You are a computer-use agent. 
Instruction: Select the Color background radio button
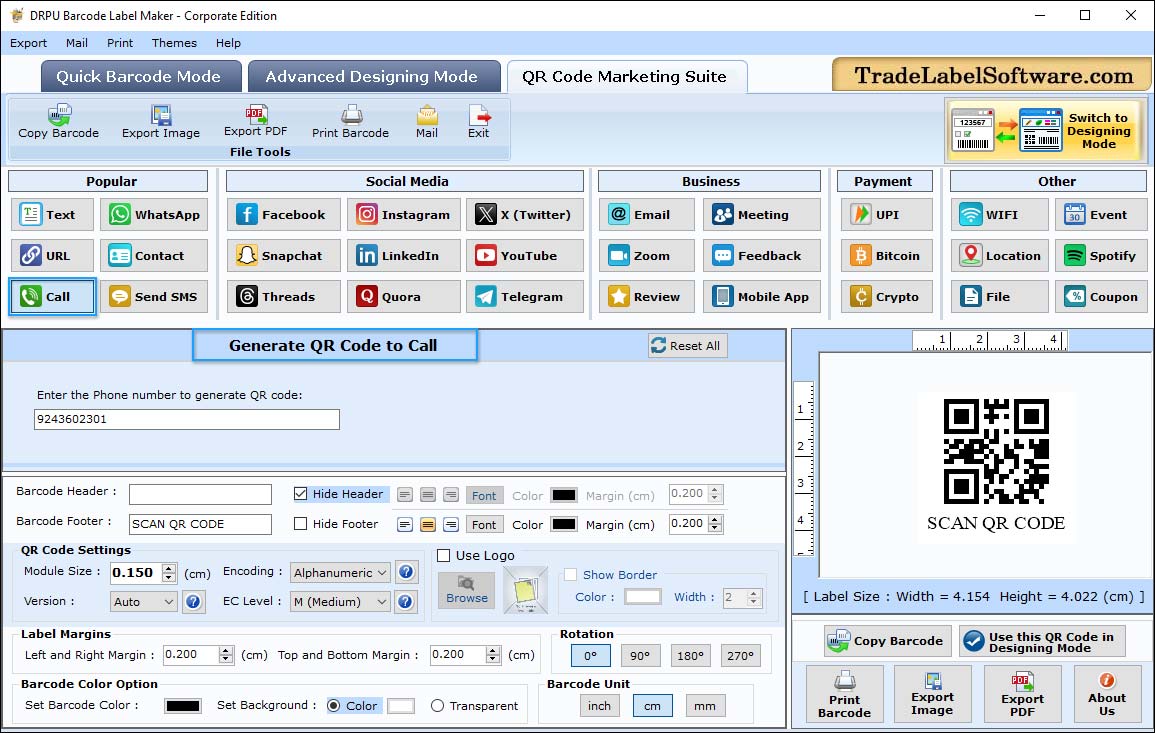click(x=334, y=706)
